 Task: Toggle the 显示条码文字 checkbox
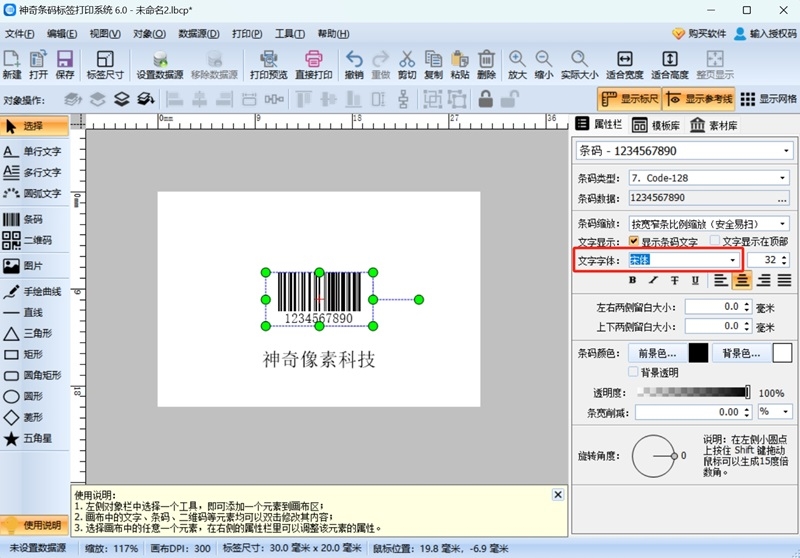pos(634,242)
